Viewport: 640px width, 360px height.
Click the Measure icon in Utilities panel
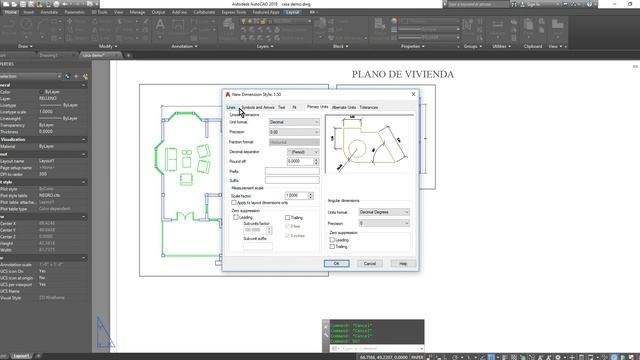point(498,25)
